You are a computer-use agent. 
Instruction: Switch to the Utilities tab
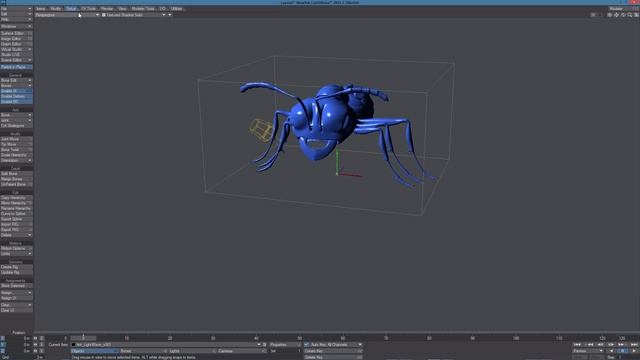pyautogui.click(x=177, y=9)
